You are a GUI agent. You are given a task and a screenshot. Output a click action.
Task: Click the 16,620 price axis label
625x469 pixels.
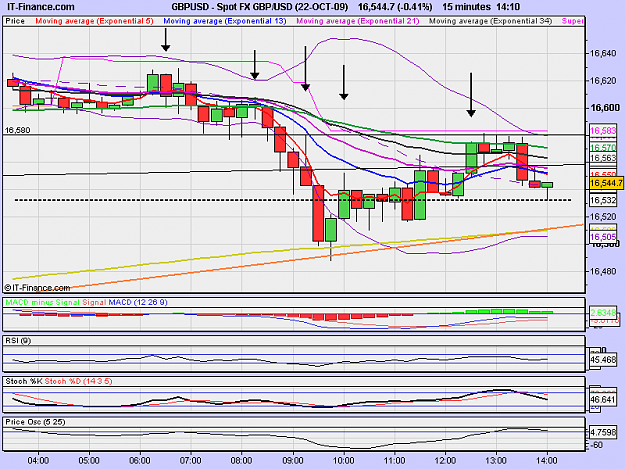tap(603, 80)
